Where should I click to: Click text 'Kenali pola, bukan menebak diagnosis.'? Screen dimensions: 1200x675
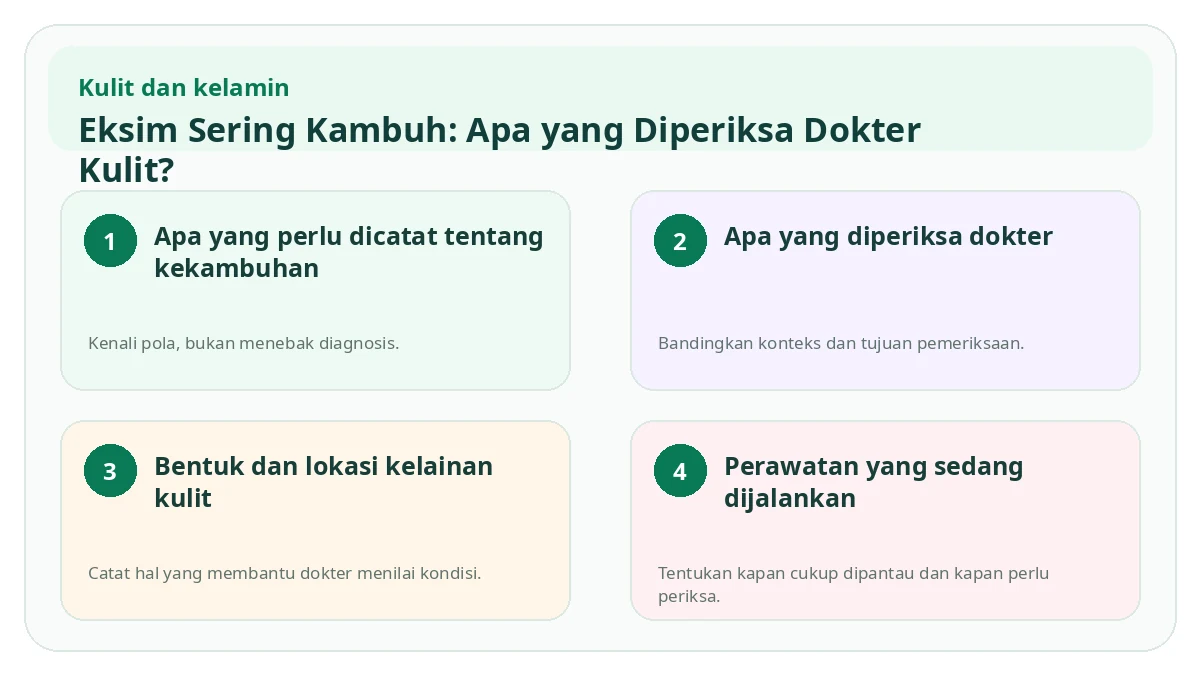(244, 343)
